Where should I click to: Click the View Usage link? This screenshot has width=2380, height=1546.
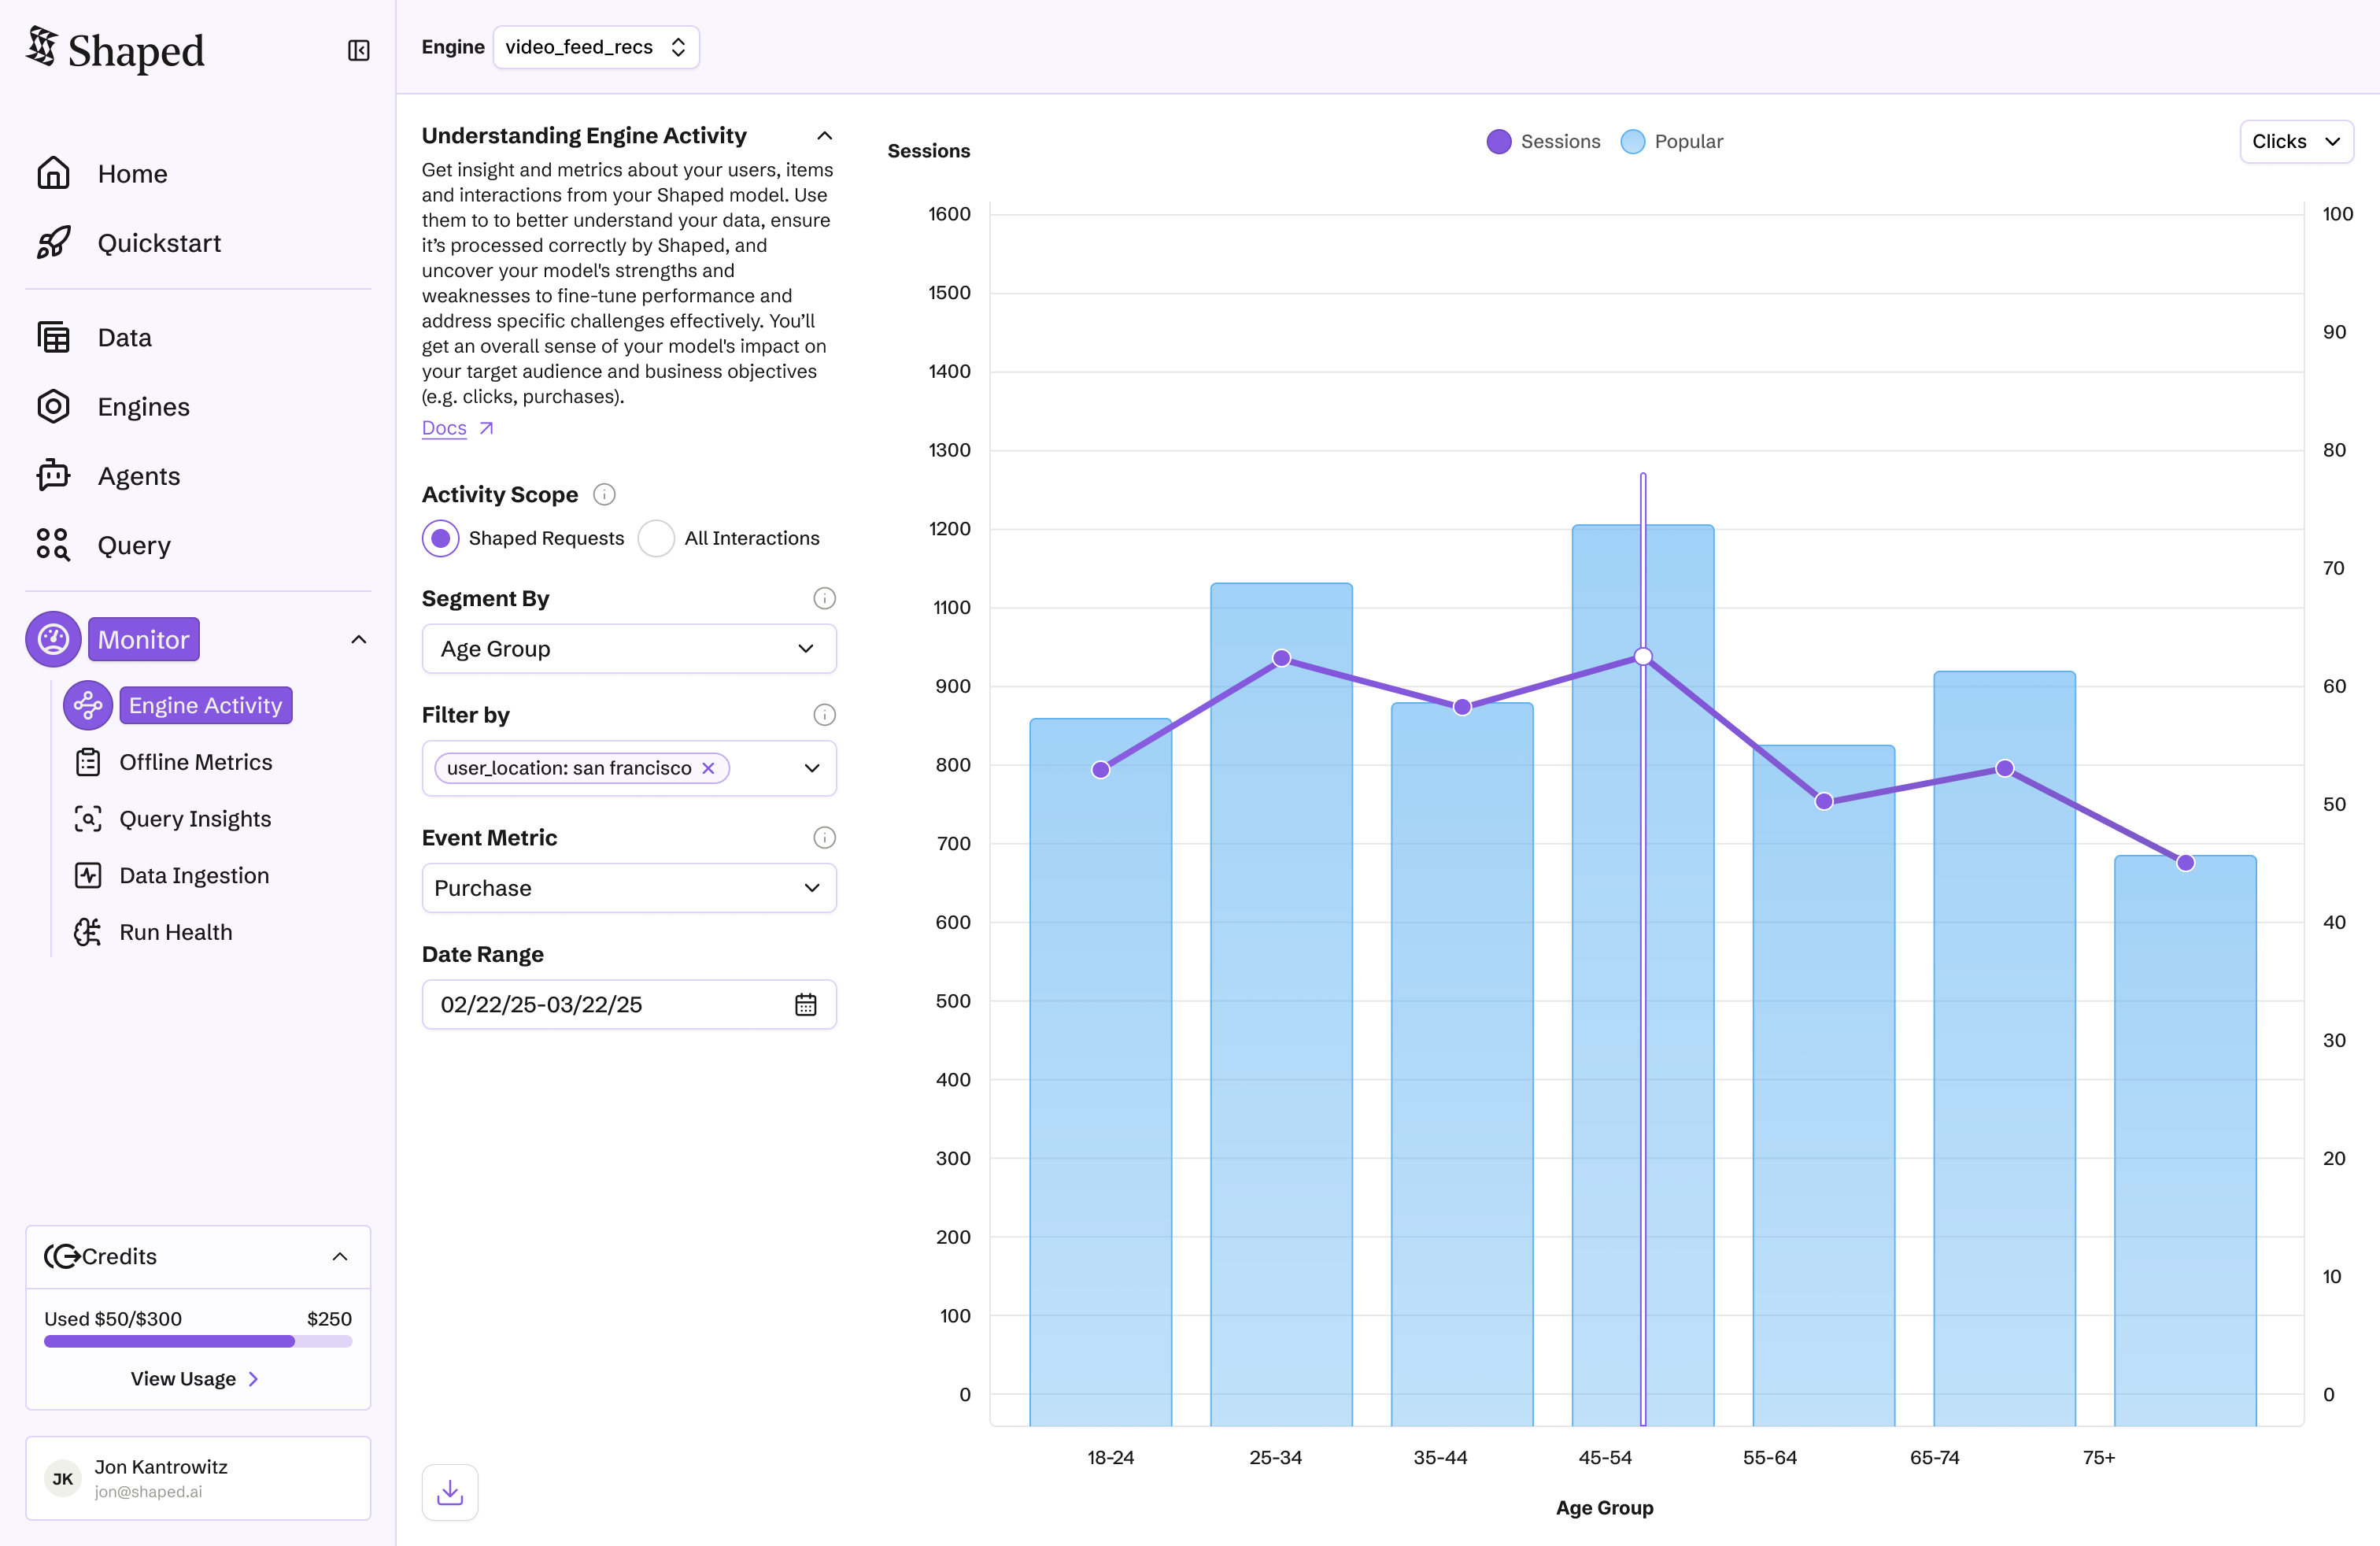point(195,1378)
